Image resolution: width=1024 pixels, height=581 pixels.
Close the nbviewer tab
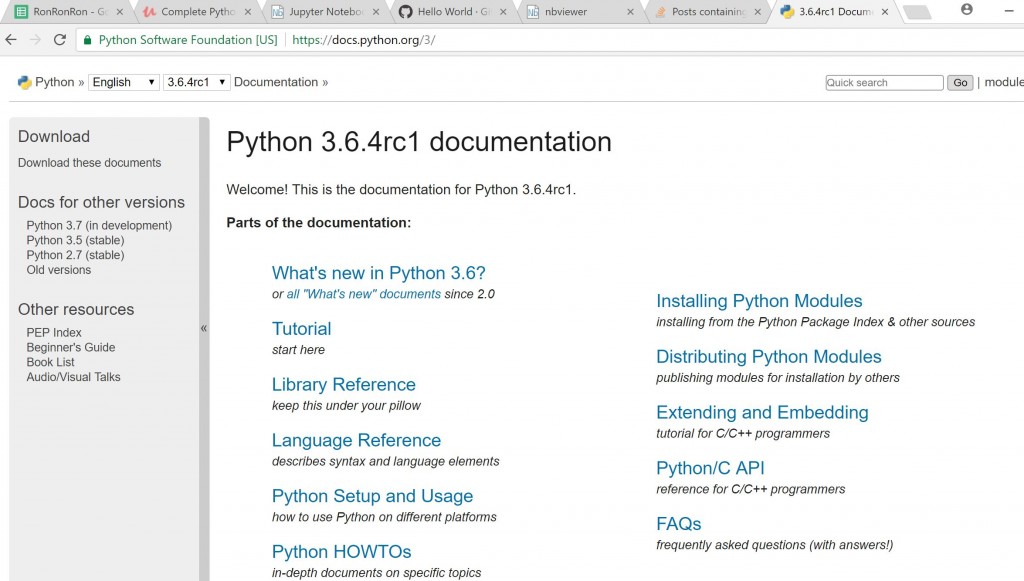coord(630,12)
